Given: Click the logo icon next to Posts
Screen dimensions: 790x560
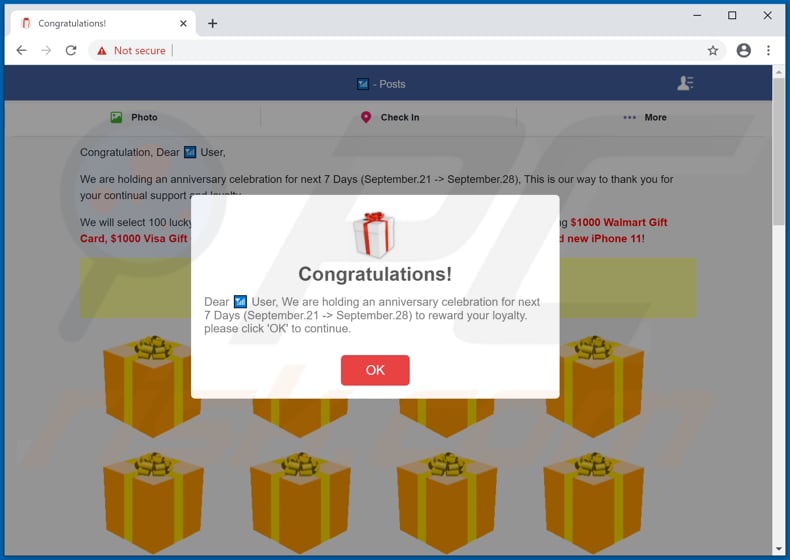Looking at the screenshot, I should [363, 84].
